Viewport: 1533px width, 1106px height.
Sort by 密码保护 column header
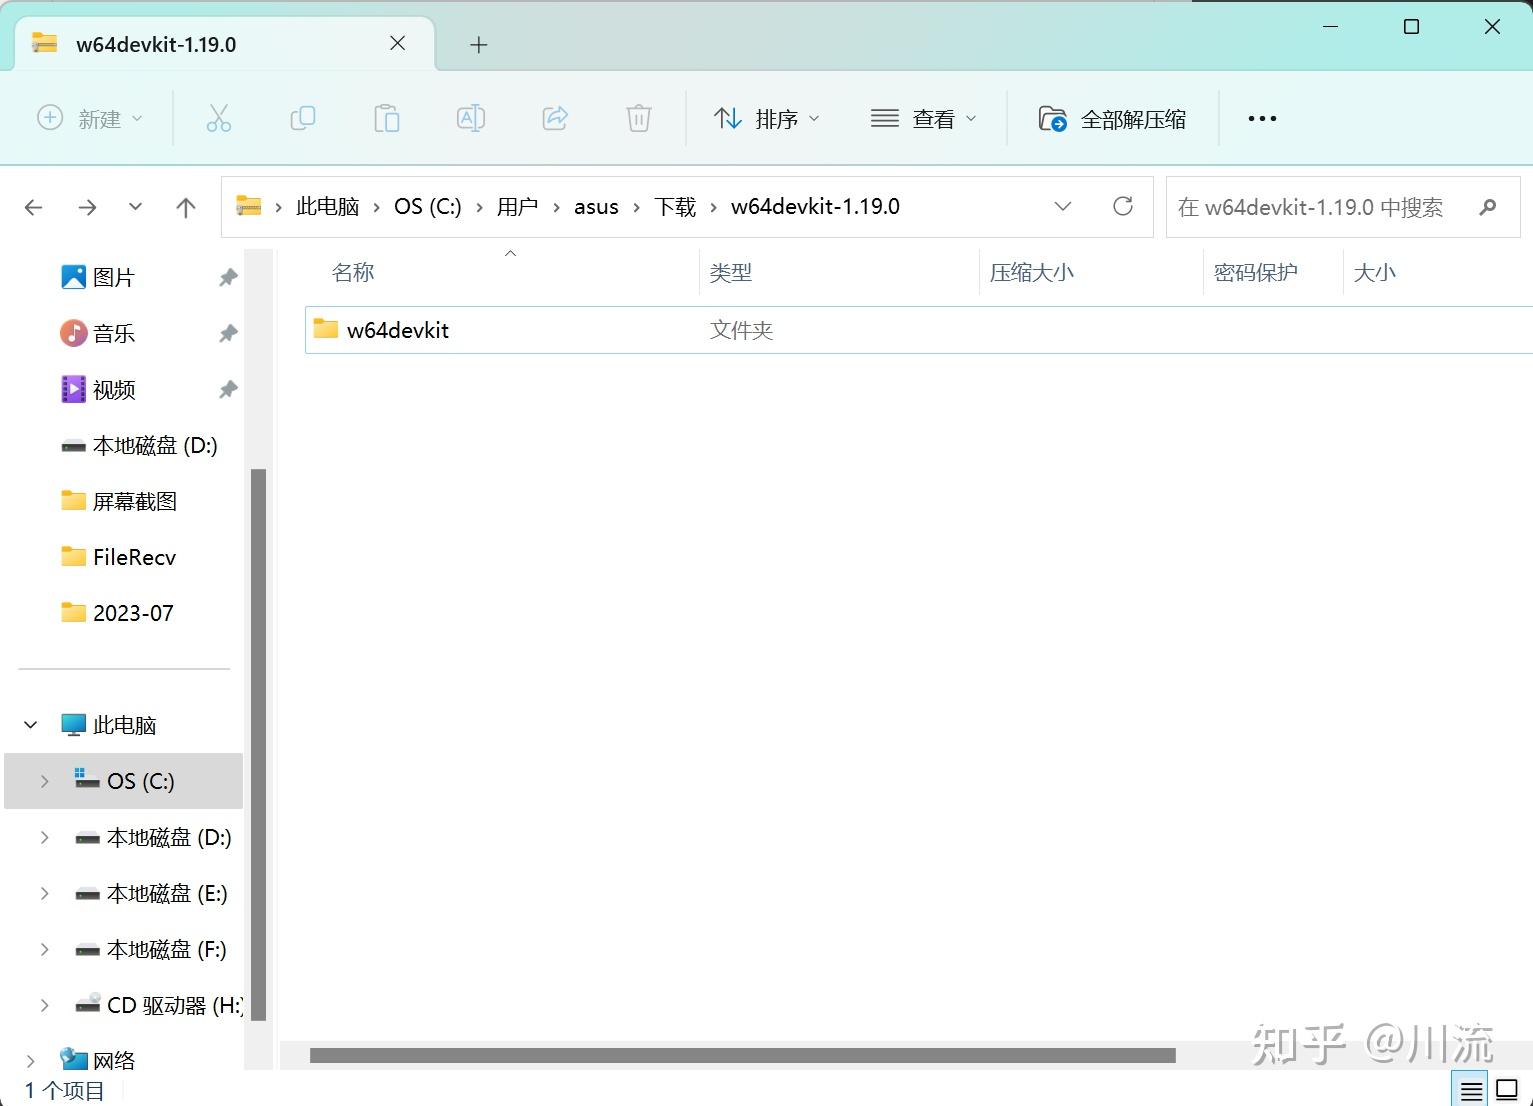click(x=1256, y=273)
